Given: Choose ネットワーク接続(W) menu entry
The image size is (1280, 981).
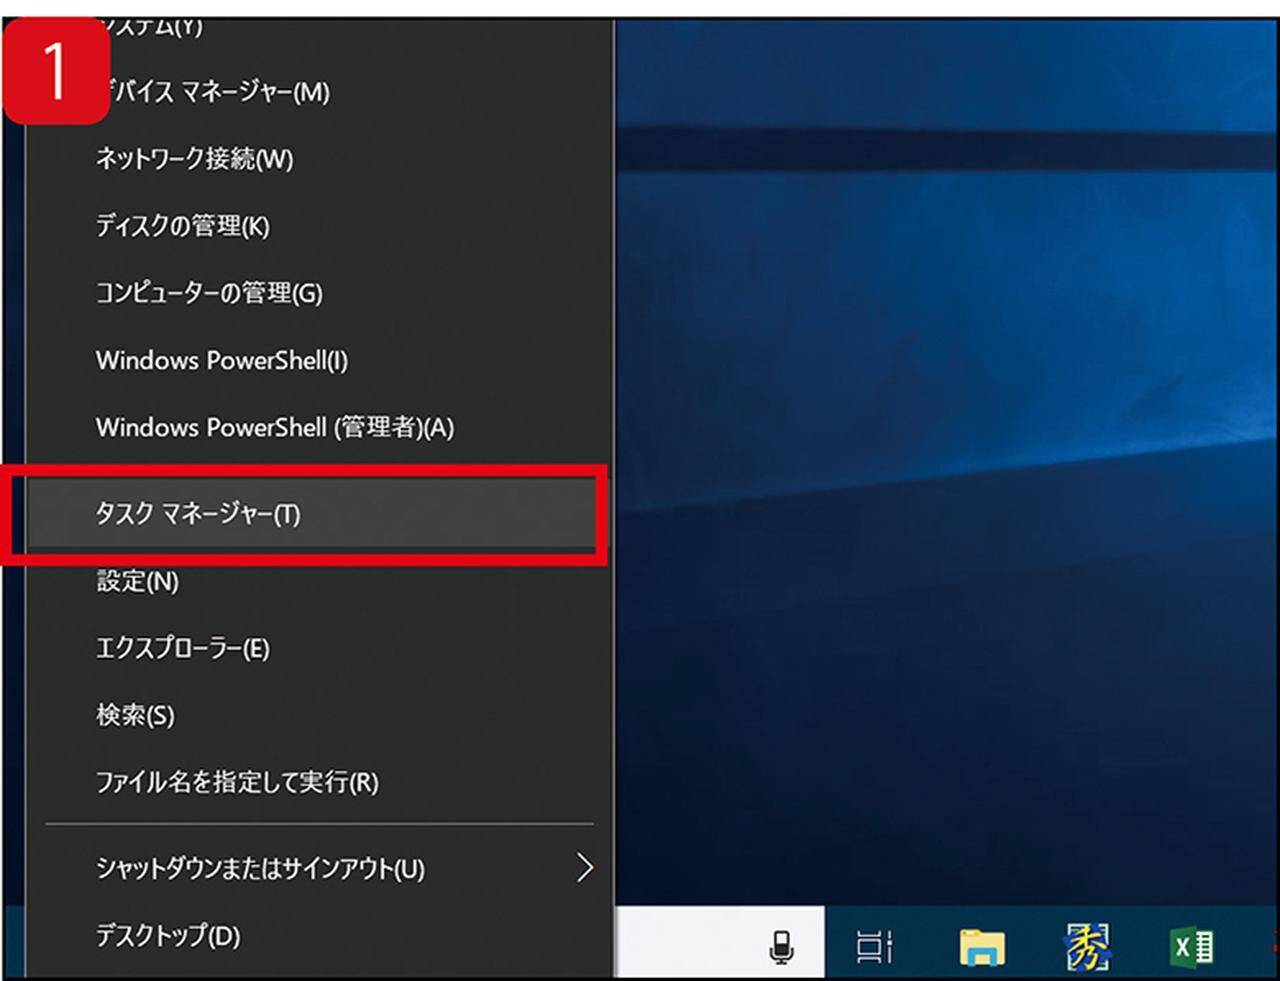Looking at the screenshot, I should pyautogui.click(x=194, y=159).
